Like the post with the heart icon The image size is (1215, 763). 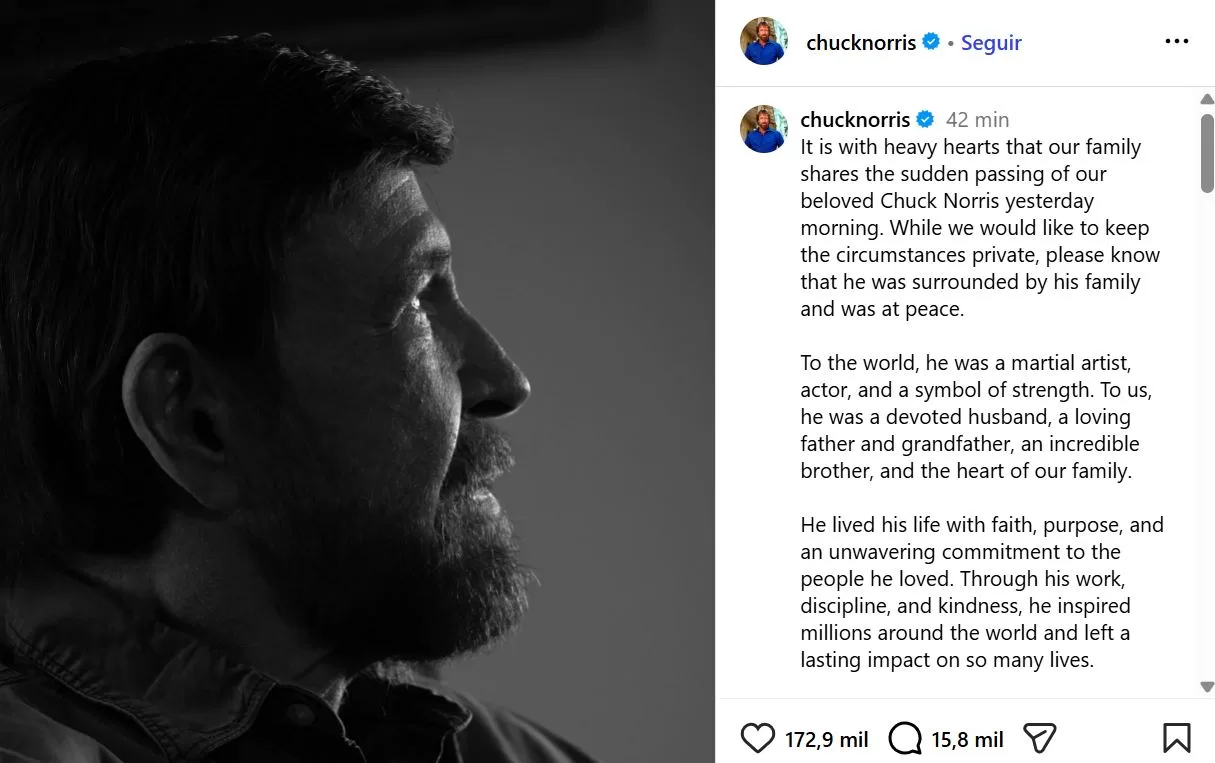tap(757, 738)
